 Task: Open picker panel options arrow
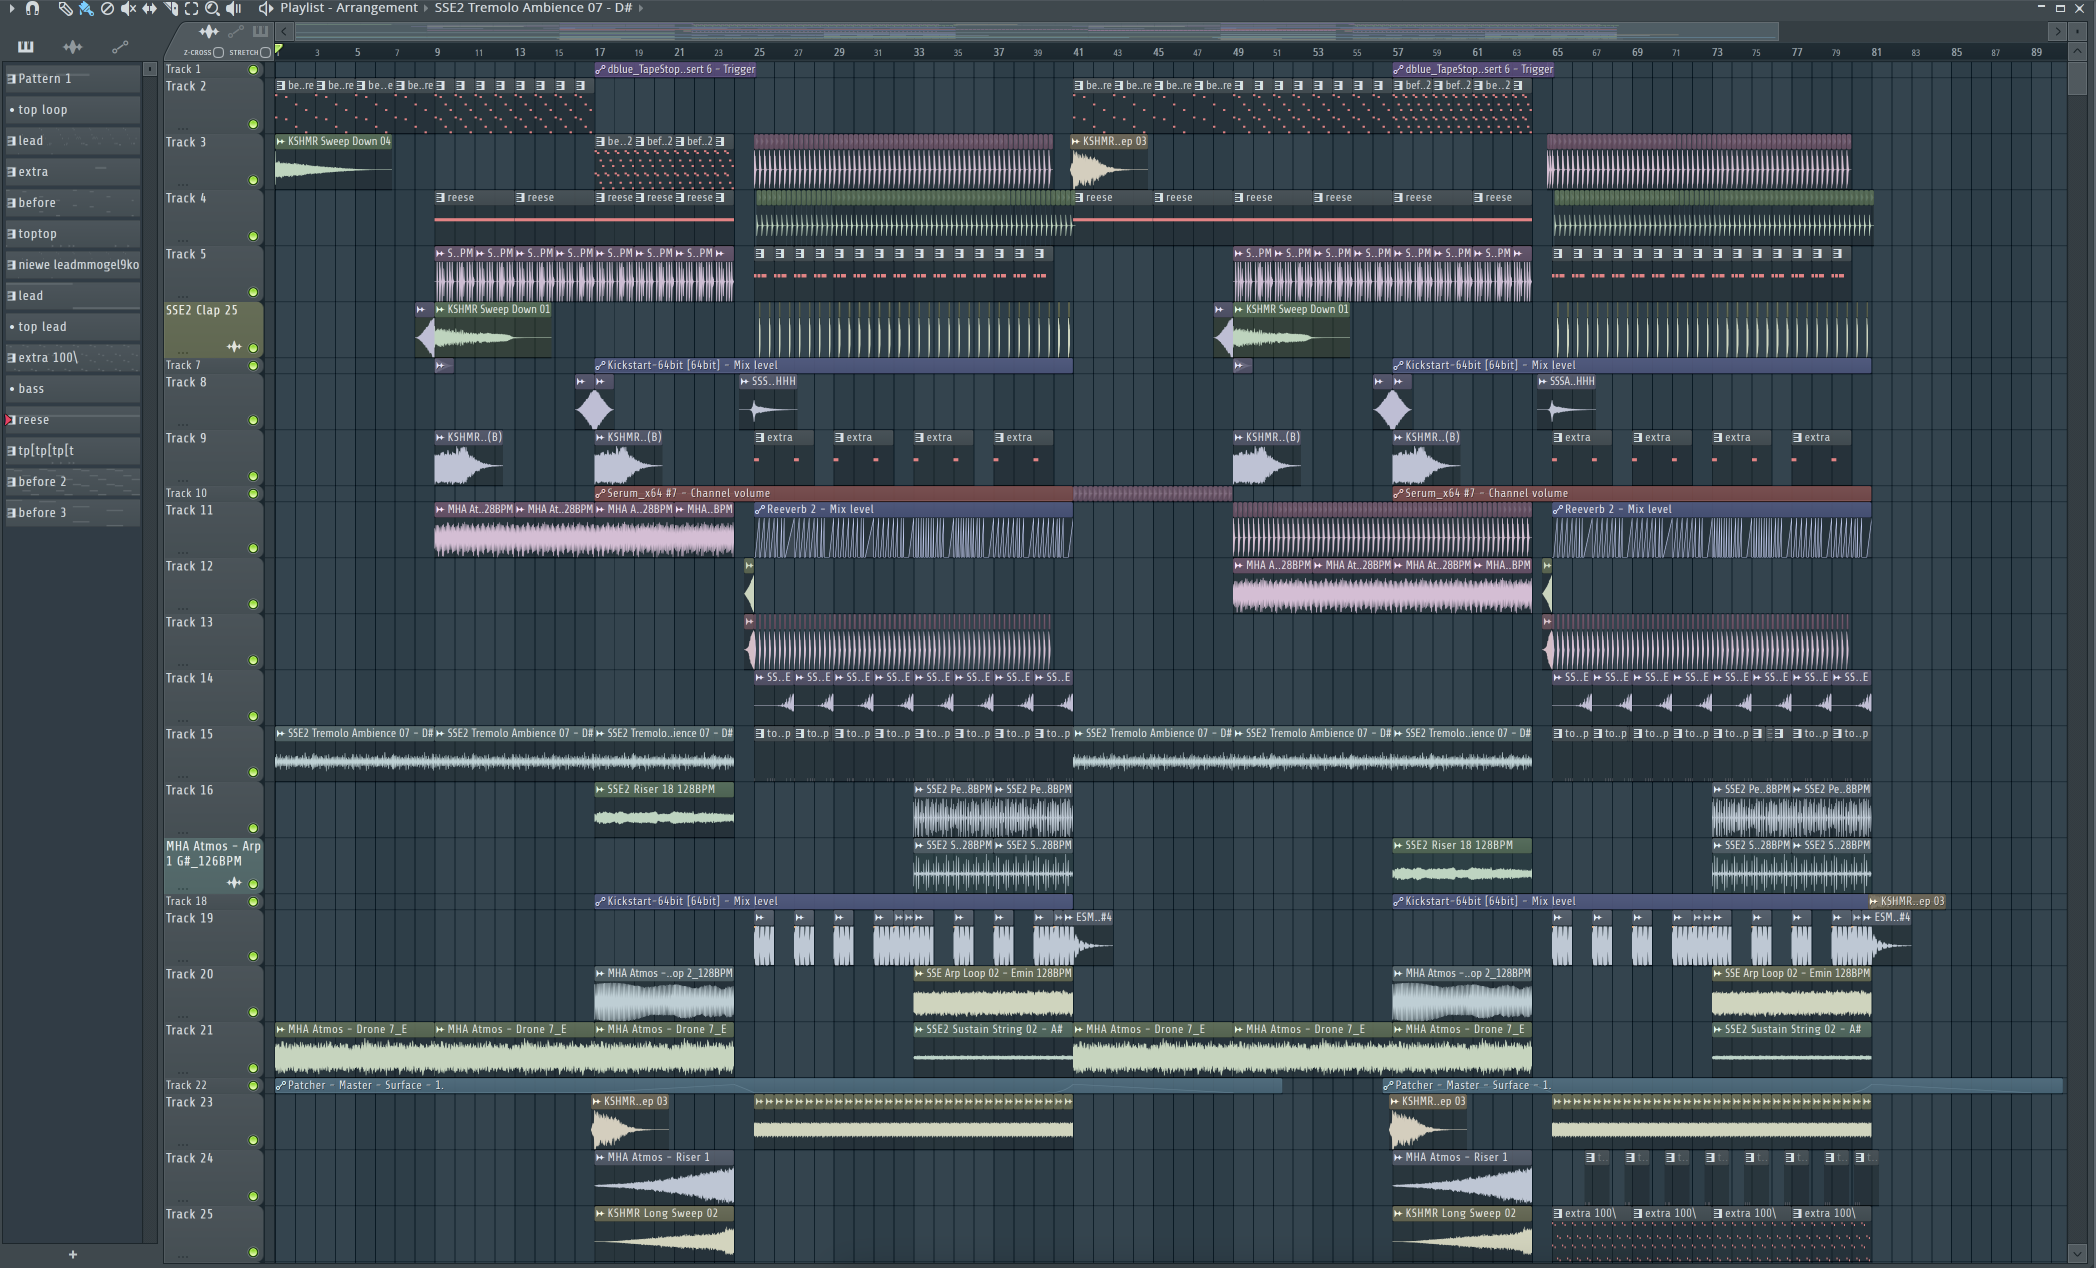(x=150, y=69)
